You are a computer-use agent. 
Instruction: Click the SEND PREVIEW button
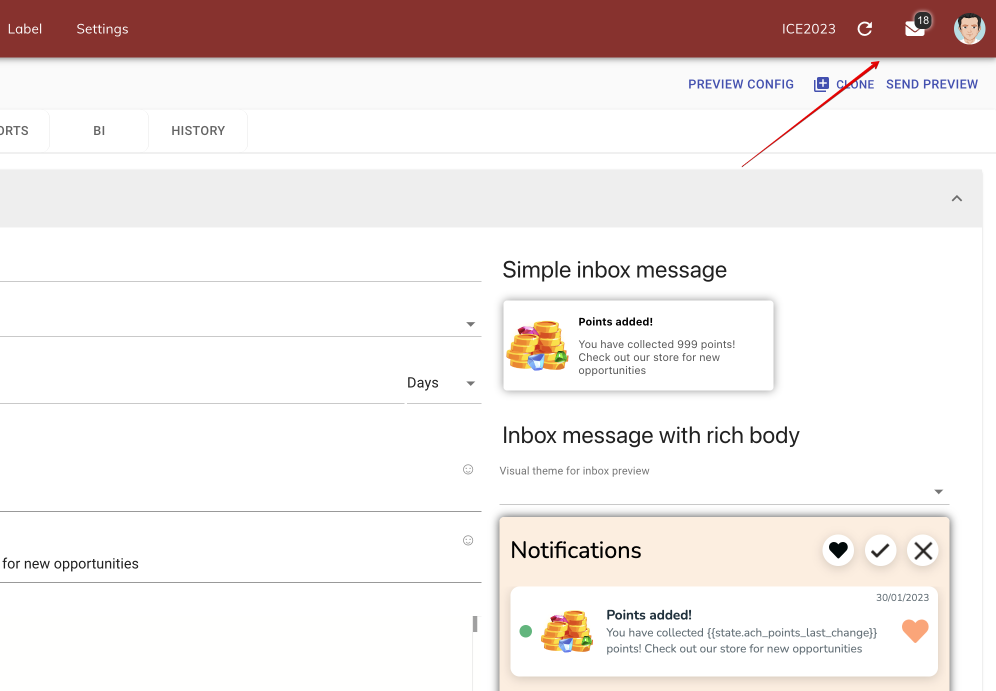click(x=932, y=85)
